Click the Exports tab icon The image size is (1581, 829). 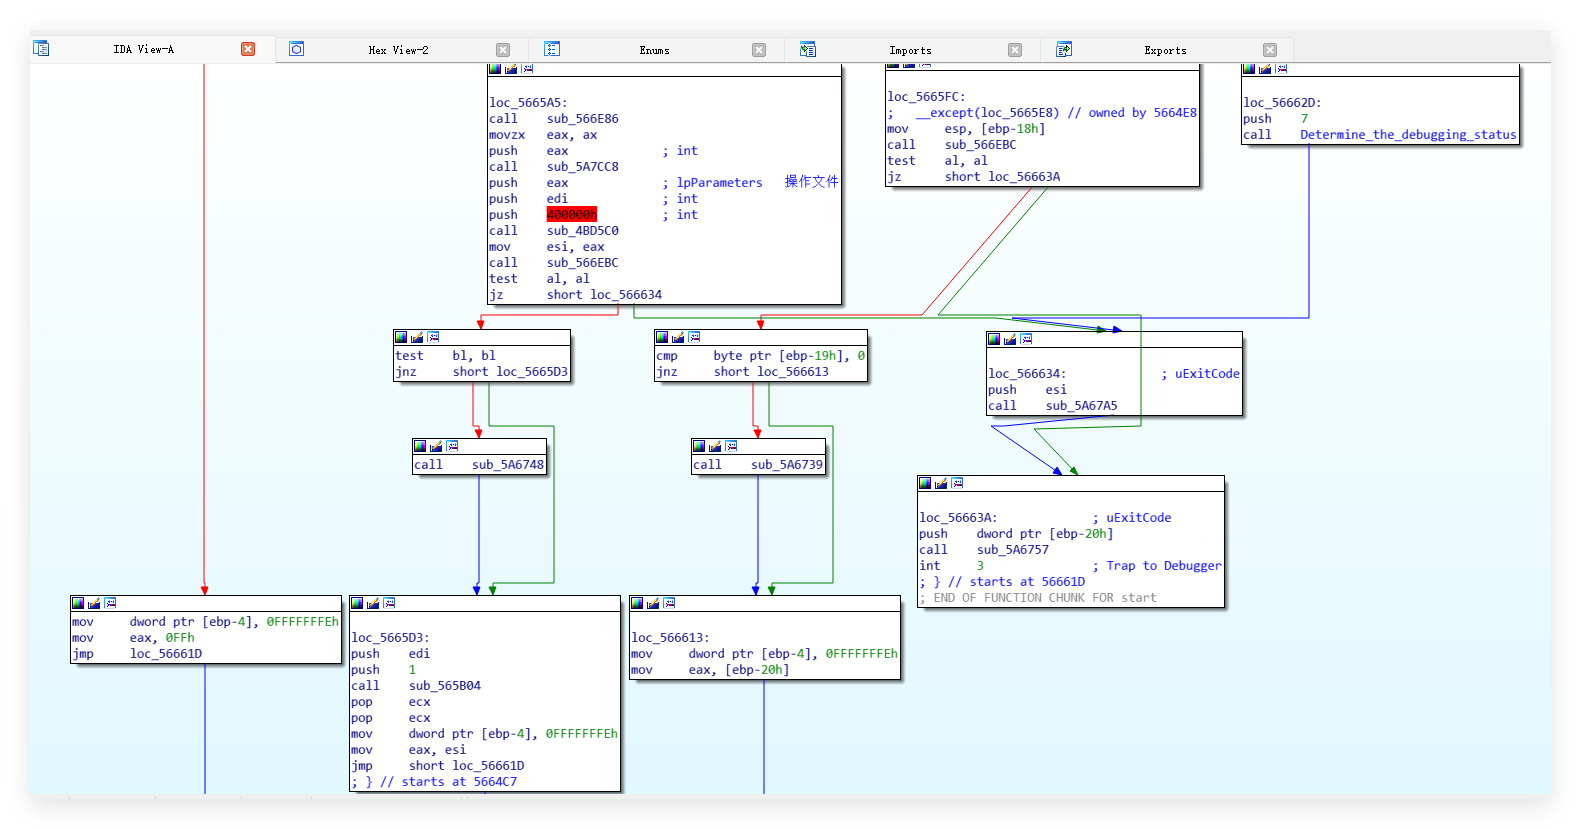coord(1064,49)
